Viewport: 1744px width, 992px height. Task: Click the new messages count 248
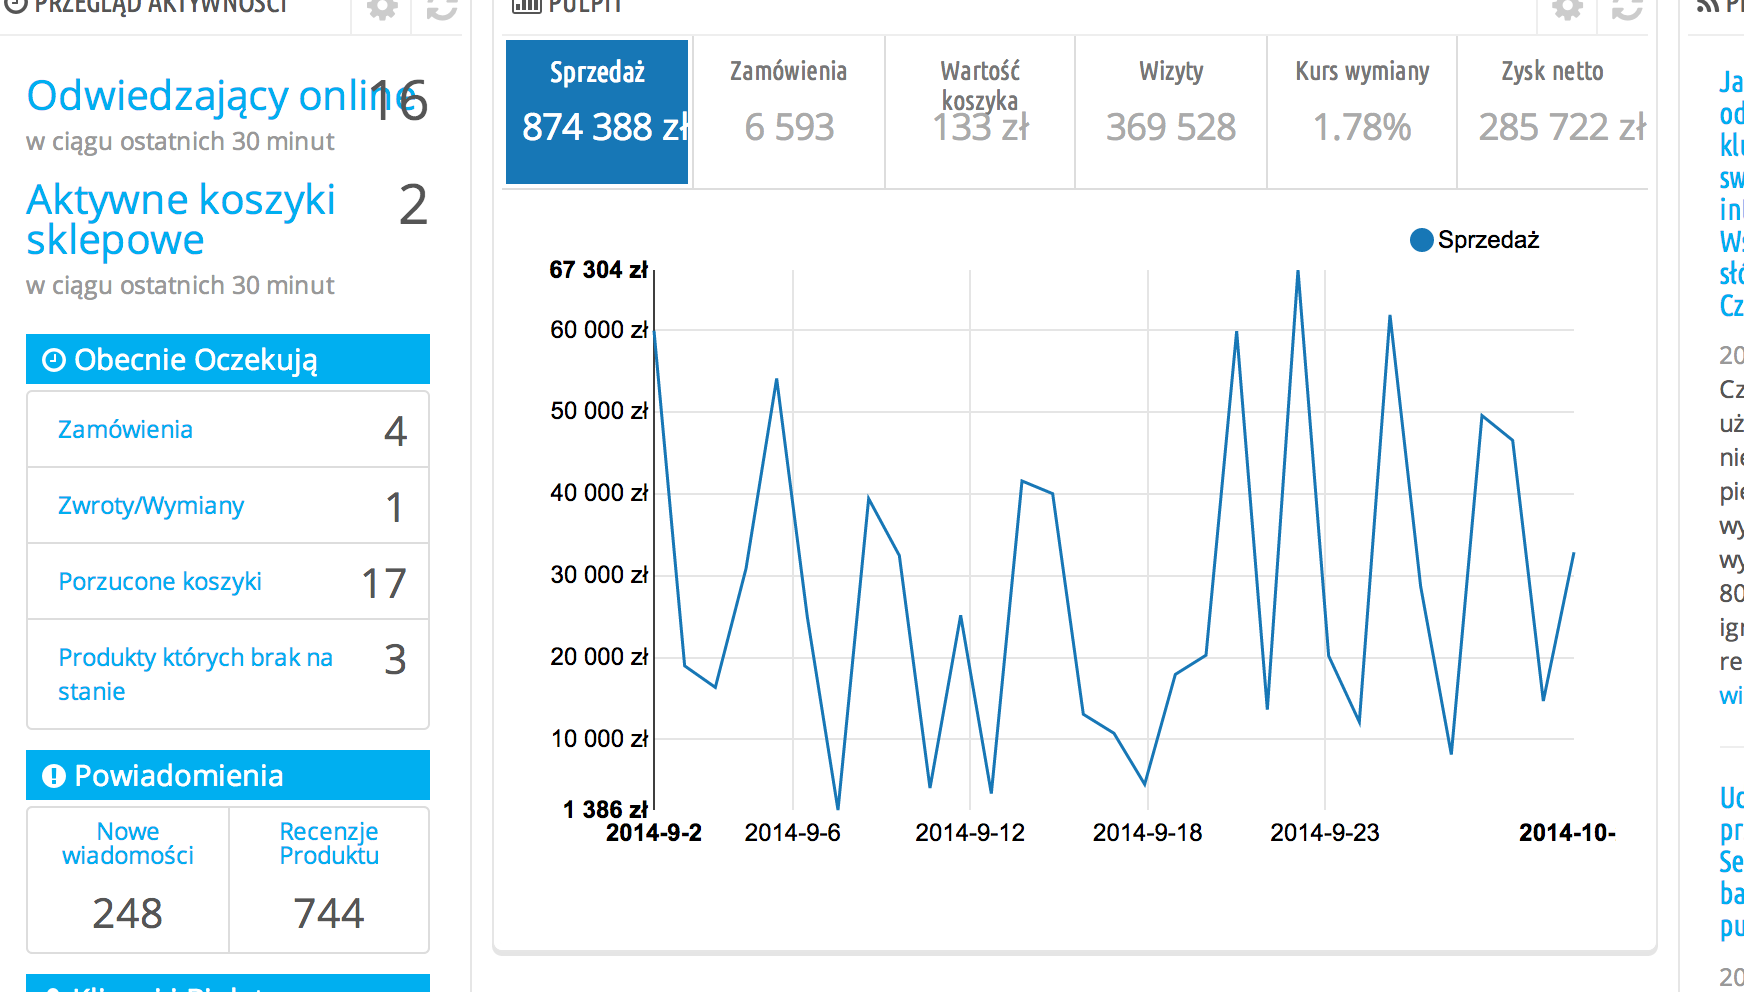(x=128, y=913)
